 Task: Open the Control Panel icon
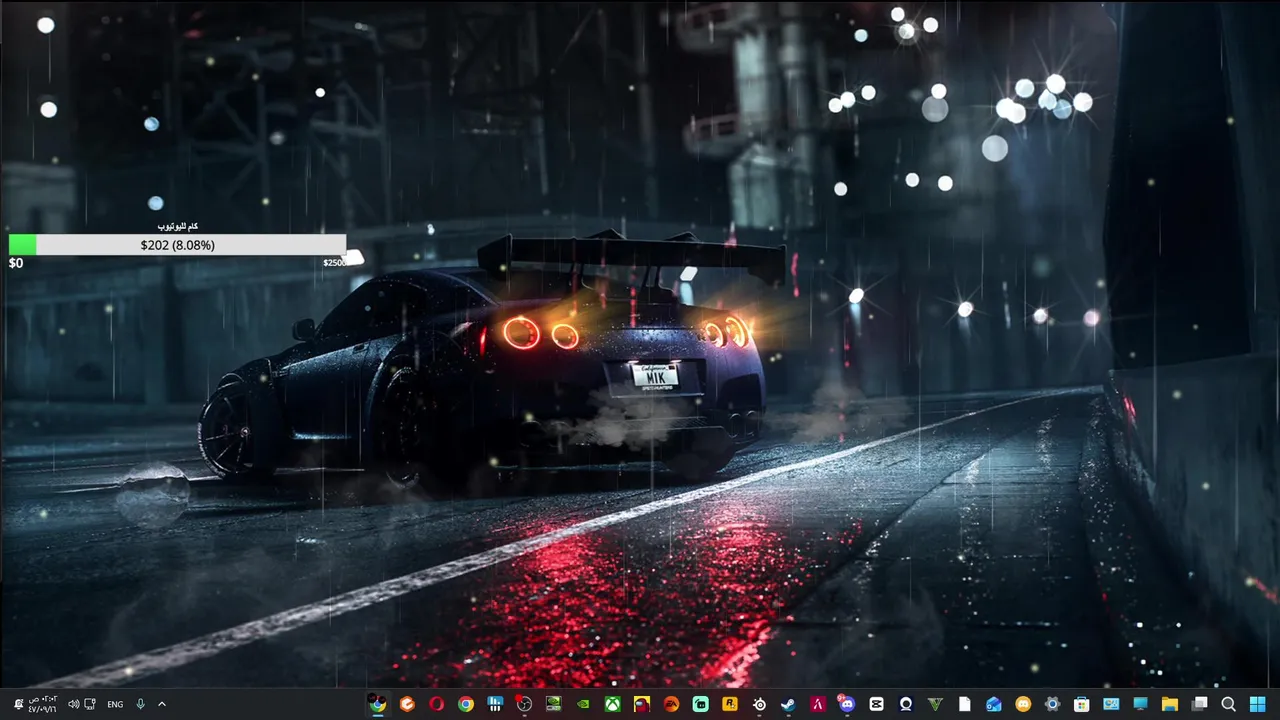(x=1111, y=704)
